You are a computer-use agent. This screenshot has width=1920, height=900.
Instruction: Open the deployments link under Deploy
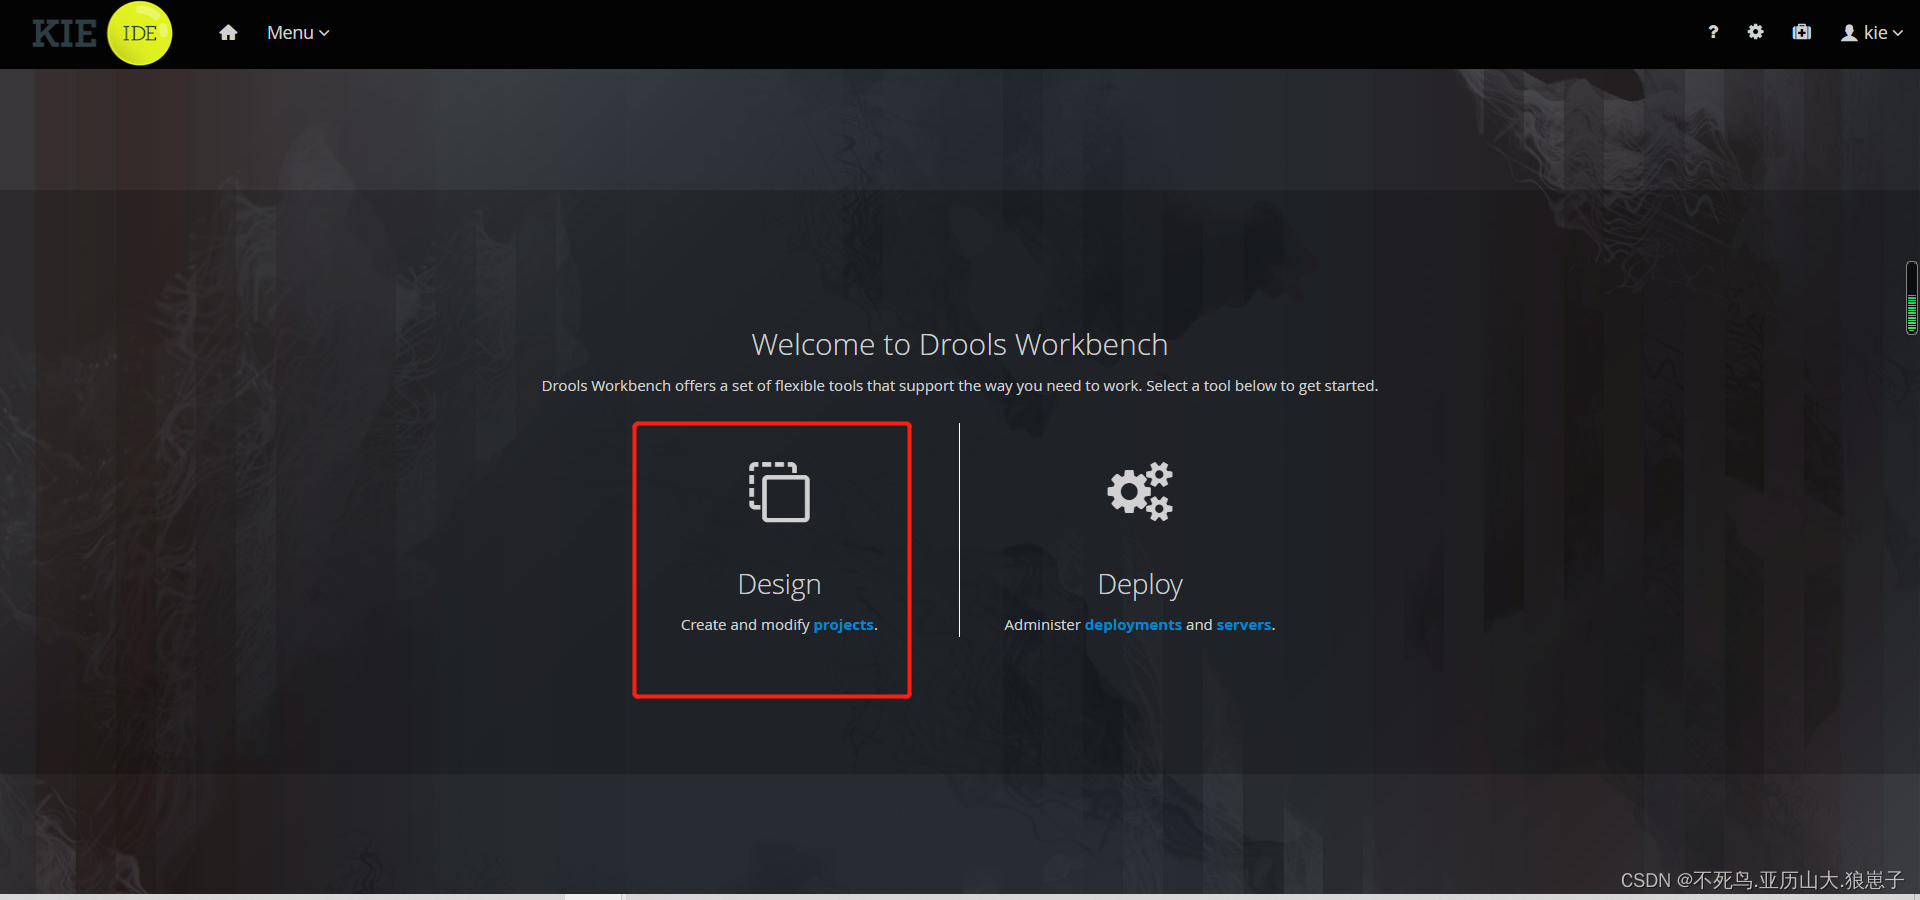(1133, 624)
